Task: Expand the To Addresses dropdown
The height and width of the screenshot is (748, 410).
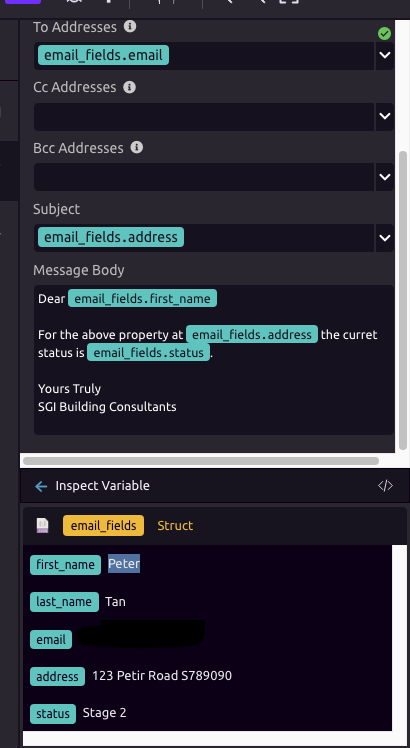Action: tap(385, 55)
